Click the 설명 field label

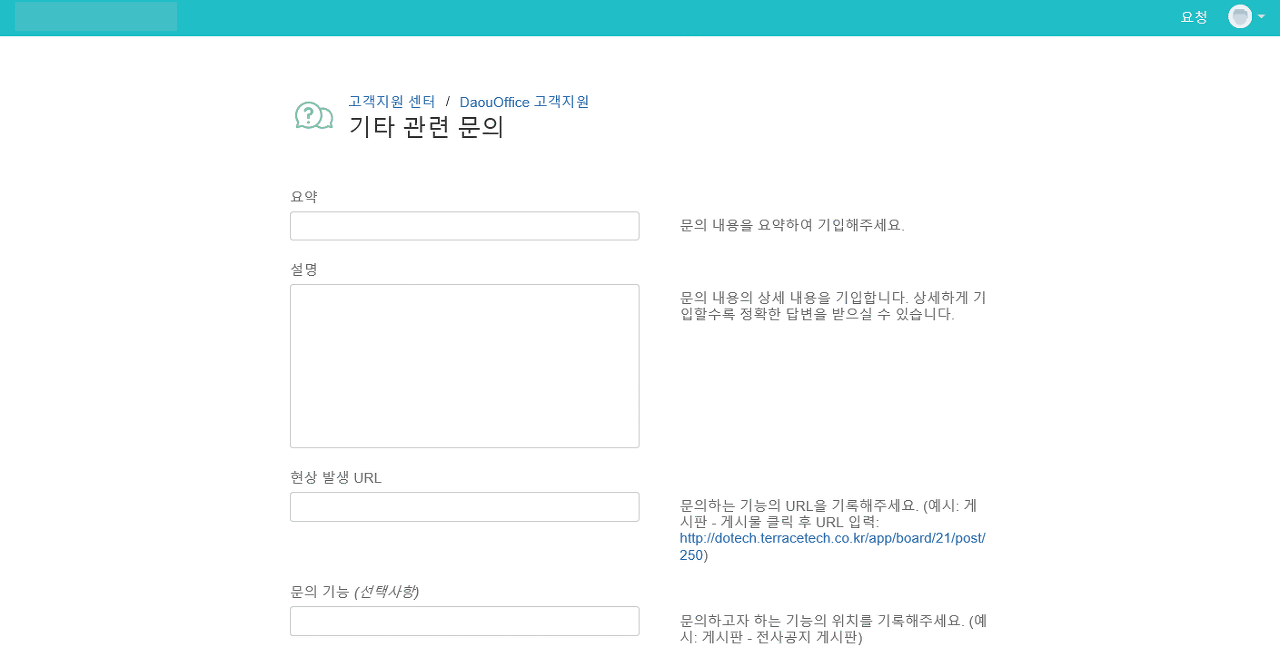coord(304,270)
